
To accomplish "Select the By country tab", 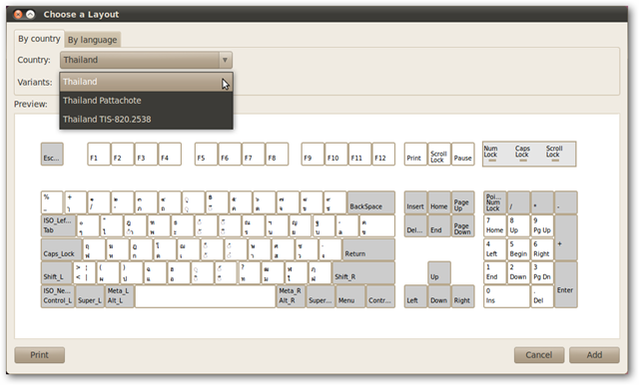I will [39, 39].
